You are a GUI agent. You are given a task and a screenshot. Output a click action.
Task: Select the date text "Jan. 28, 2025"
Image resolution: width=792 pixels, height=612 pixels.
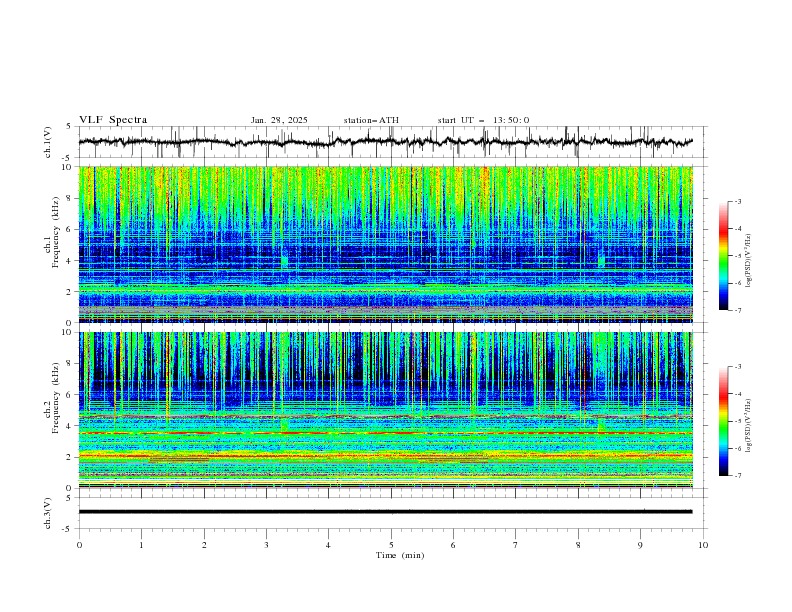click(x=279, y=120)
